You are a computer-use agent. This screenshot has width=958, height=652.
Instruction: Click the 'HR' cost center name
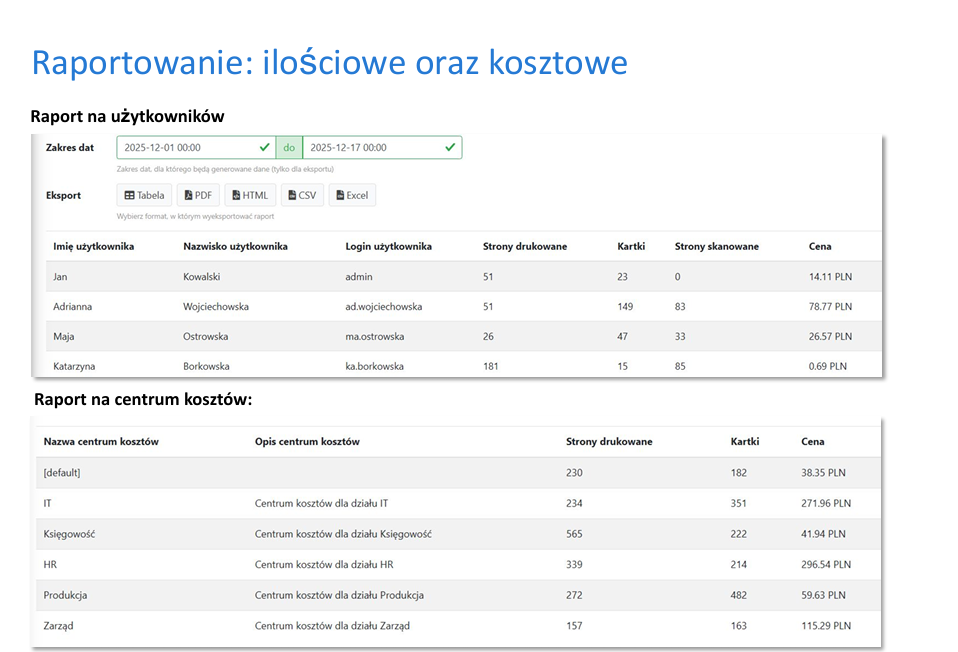tap(50, 565)
